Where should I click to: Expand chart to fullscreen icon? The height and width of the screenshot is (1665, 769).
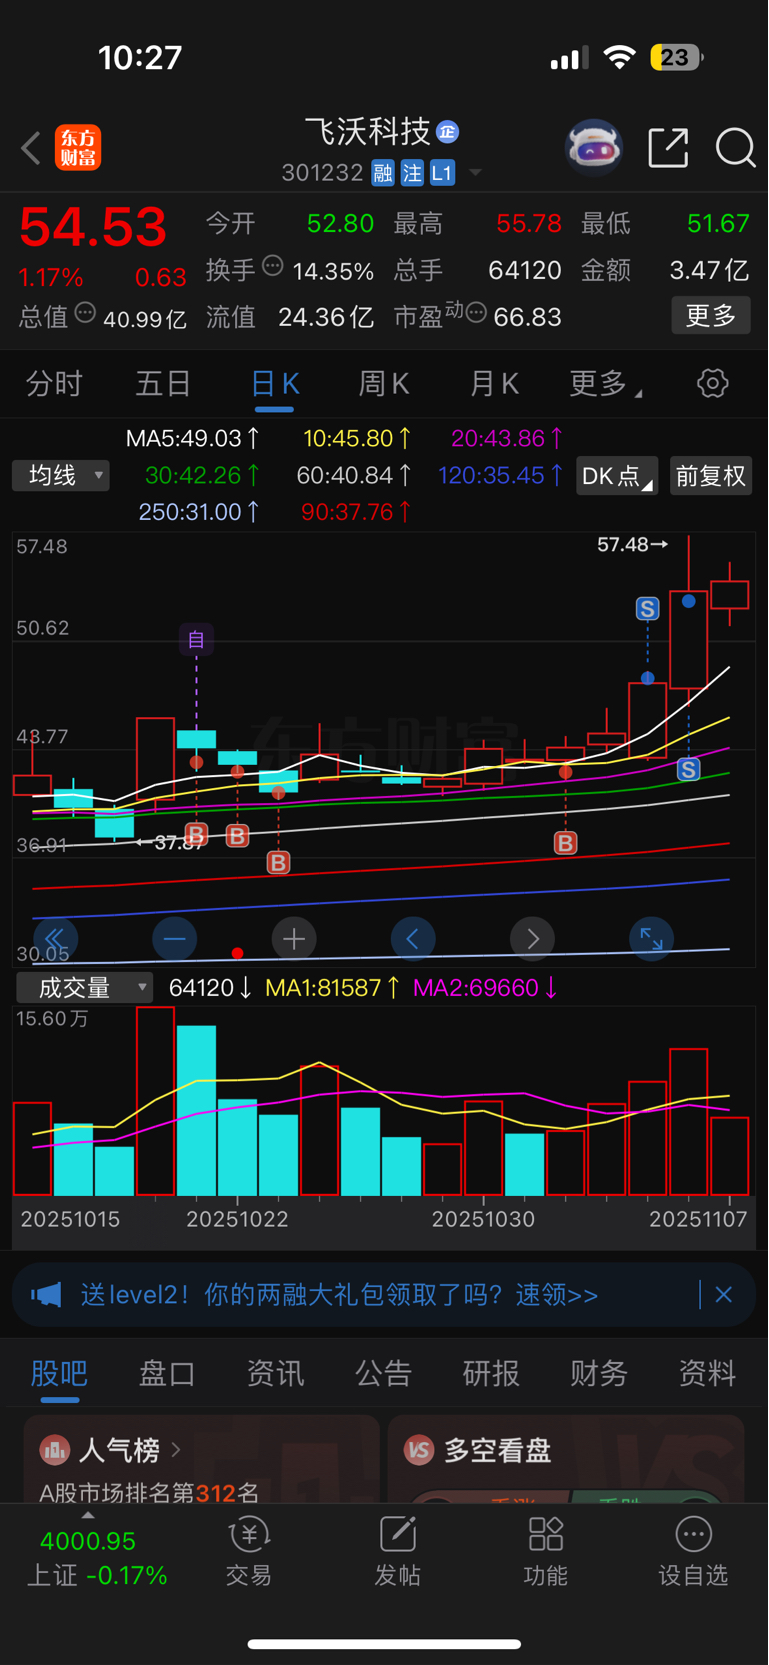coord(651,939)
